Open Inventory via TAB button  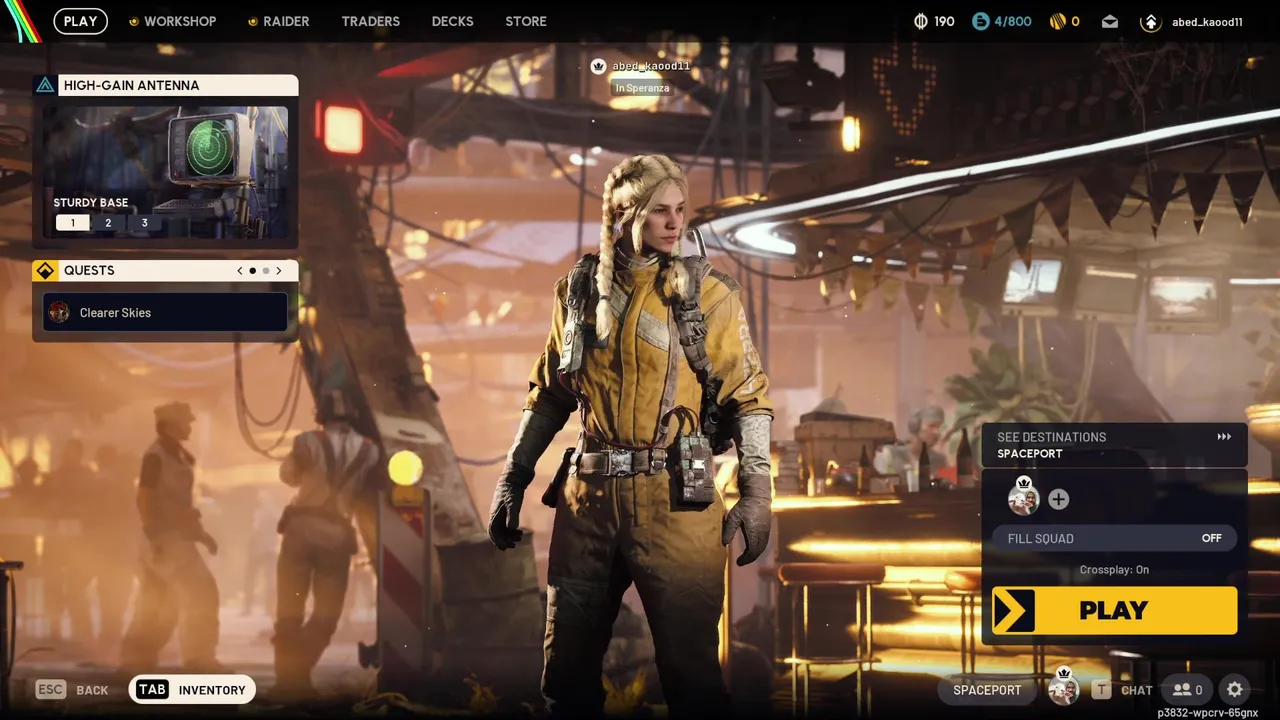click(192, 690)
